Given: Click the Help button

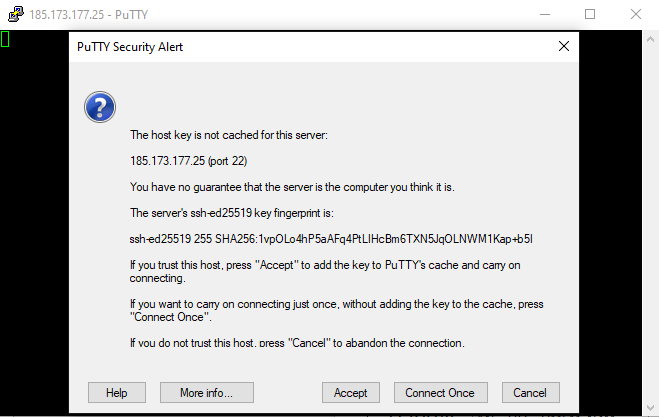Looking at the screenshot, I should (x=117, y=393).
